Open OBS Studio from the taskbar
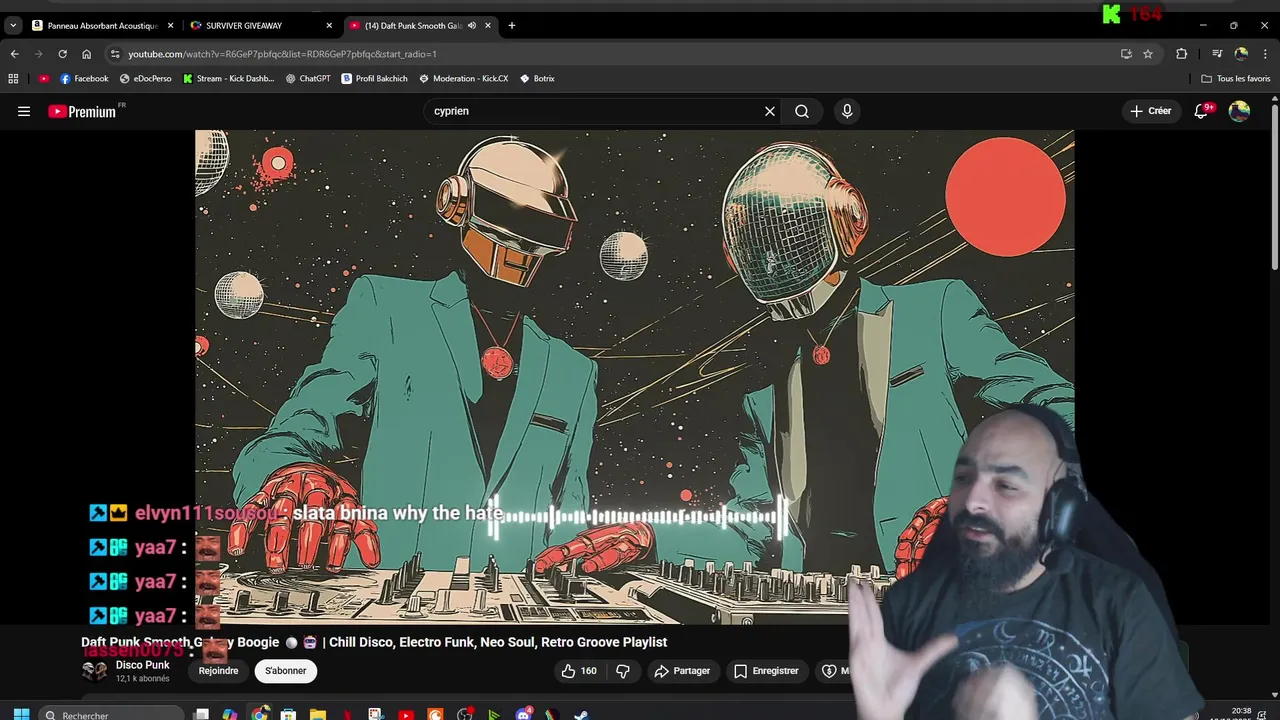Viewport: 1280px width, 720px height. coord(465,714)
